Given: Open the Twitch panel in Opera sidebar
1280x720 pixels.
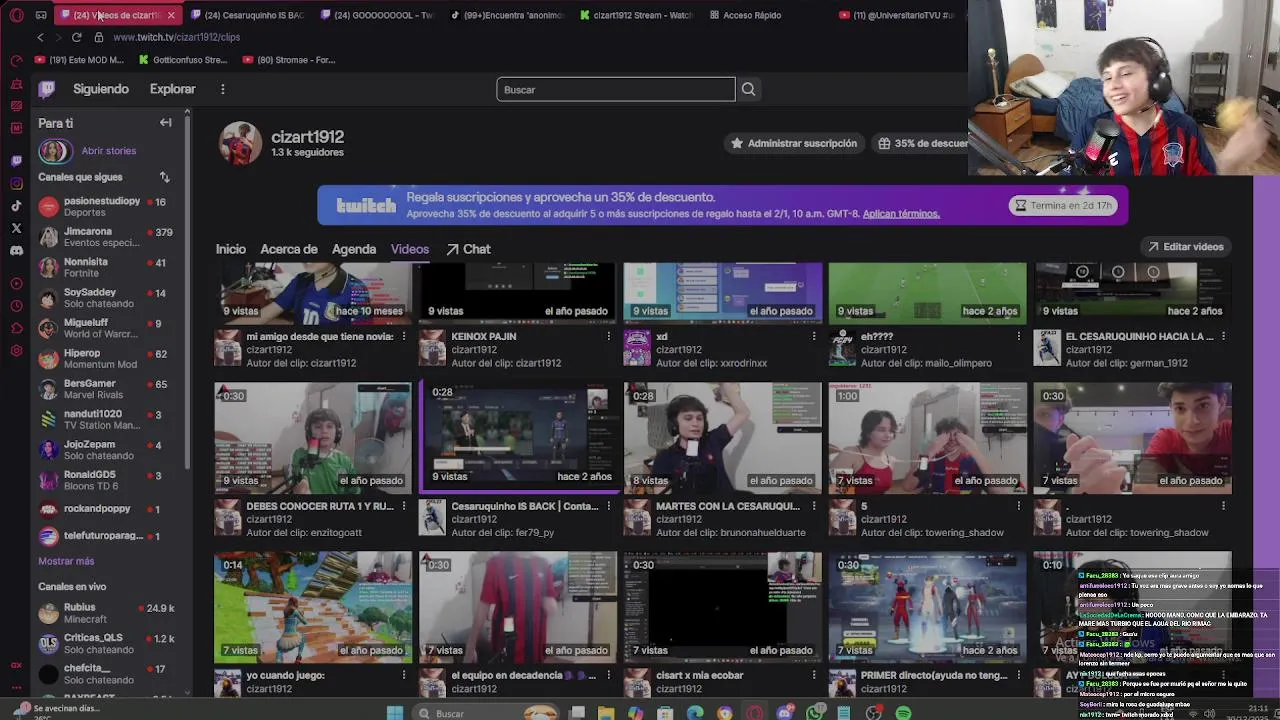Looking at the screenshot, I should click(x=16, y=160).
